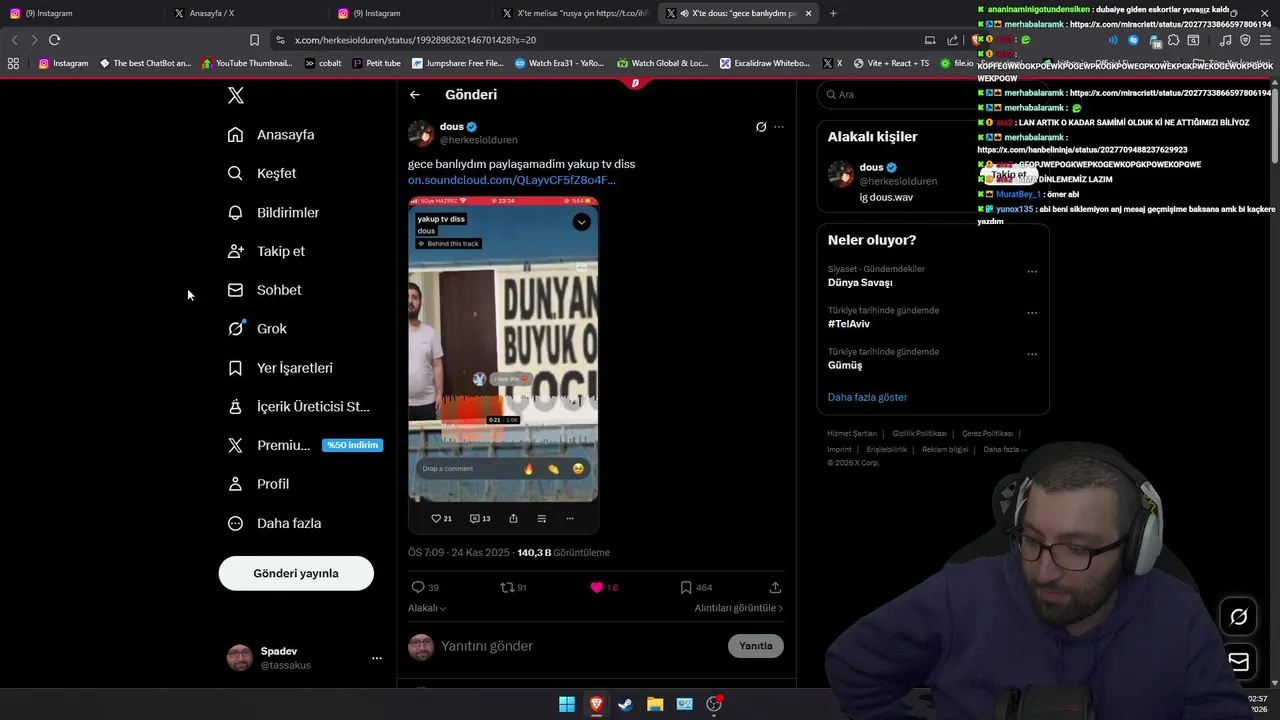Open SoundCloud comments count 13
The image size is (1280, 720).
480,518
